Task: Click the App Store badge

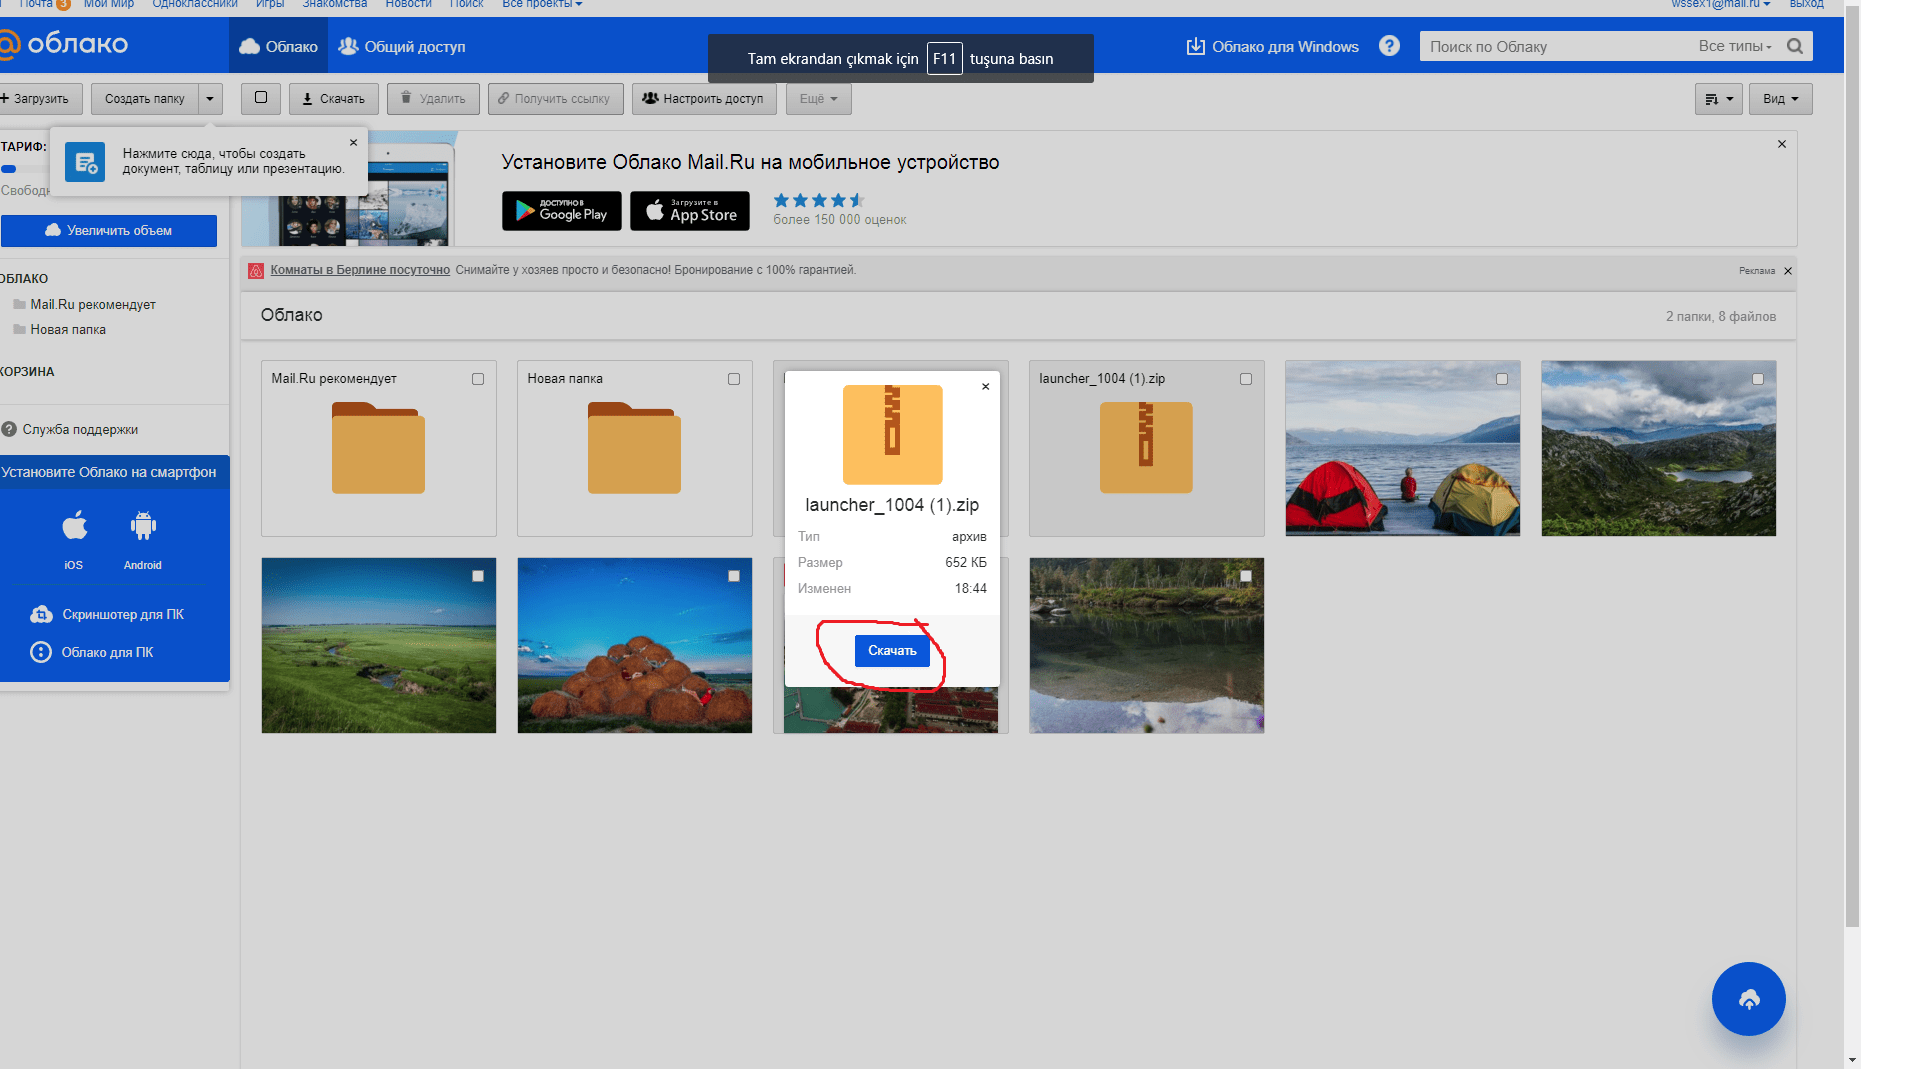Action: click(690, 211)
